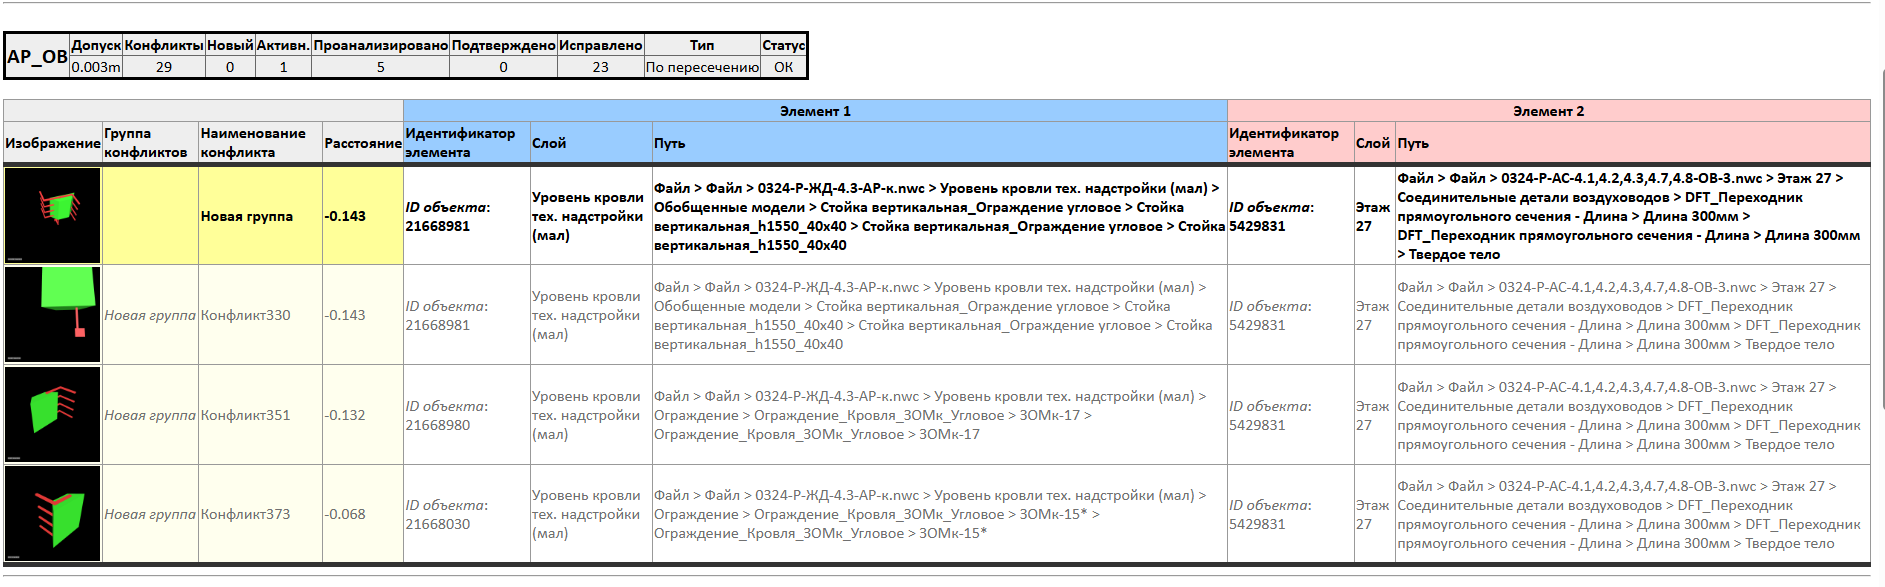Screen dimensions: 1885x587
Task: Click the Конфликты count 29
Action: click(x=164, y=67)
